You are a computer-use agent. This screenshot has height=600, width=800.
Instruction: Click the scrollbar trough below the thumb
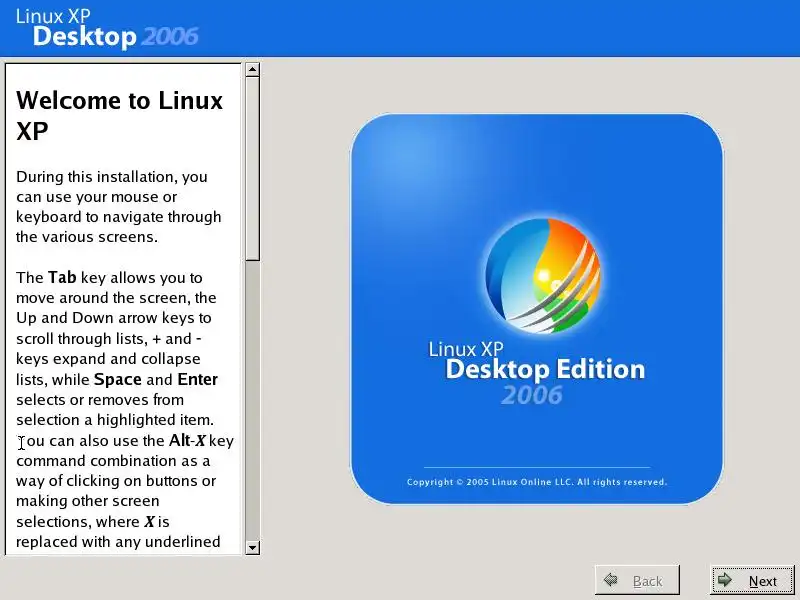pos(252,401)
